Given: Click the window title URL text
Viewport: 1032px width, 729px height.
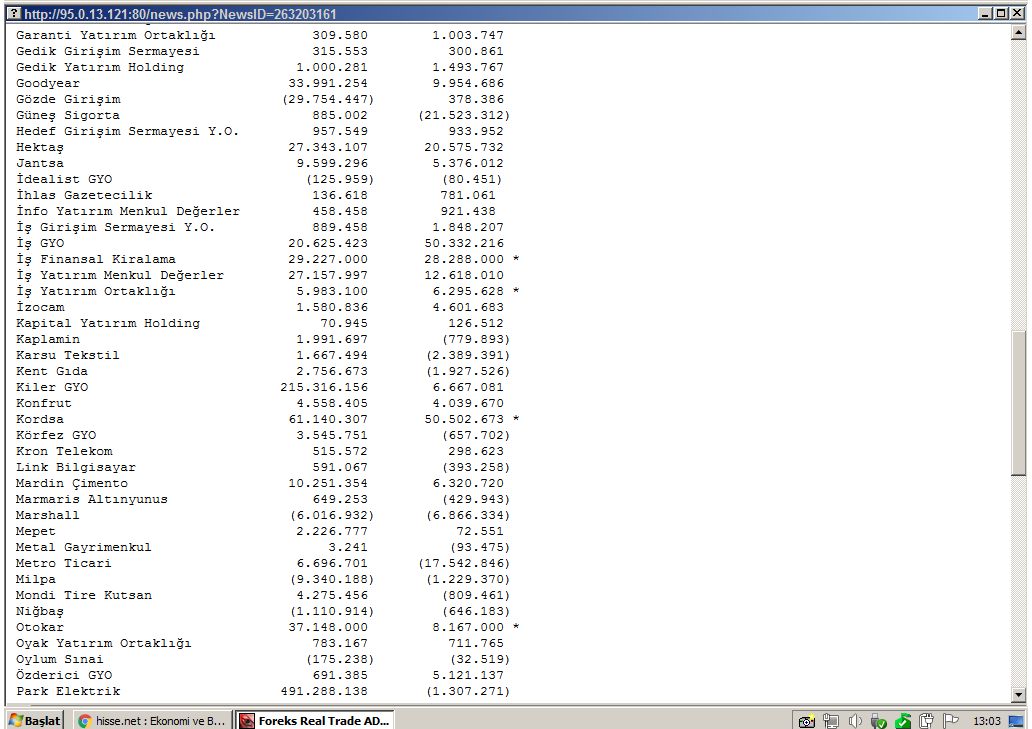Looking at the screenshot, I should [180, 14].
